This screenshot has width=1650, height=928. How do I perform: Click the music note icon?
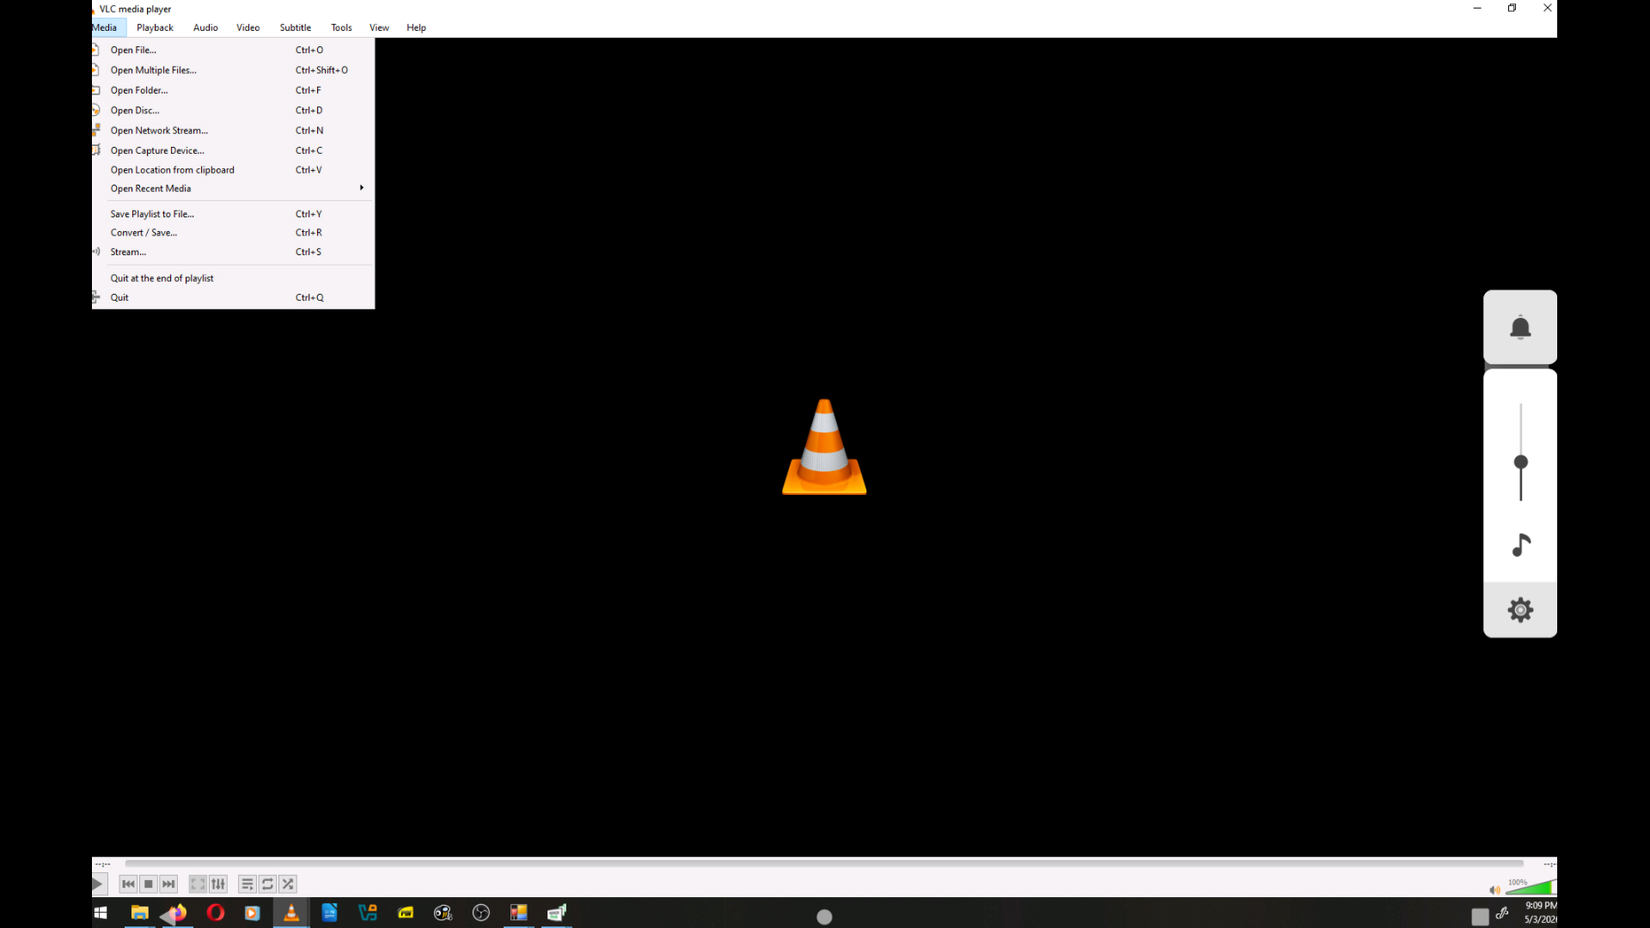pos(1521,544)
